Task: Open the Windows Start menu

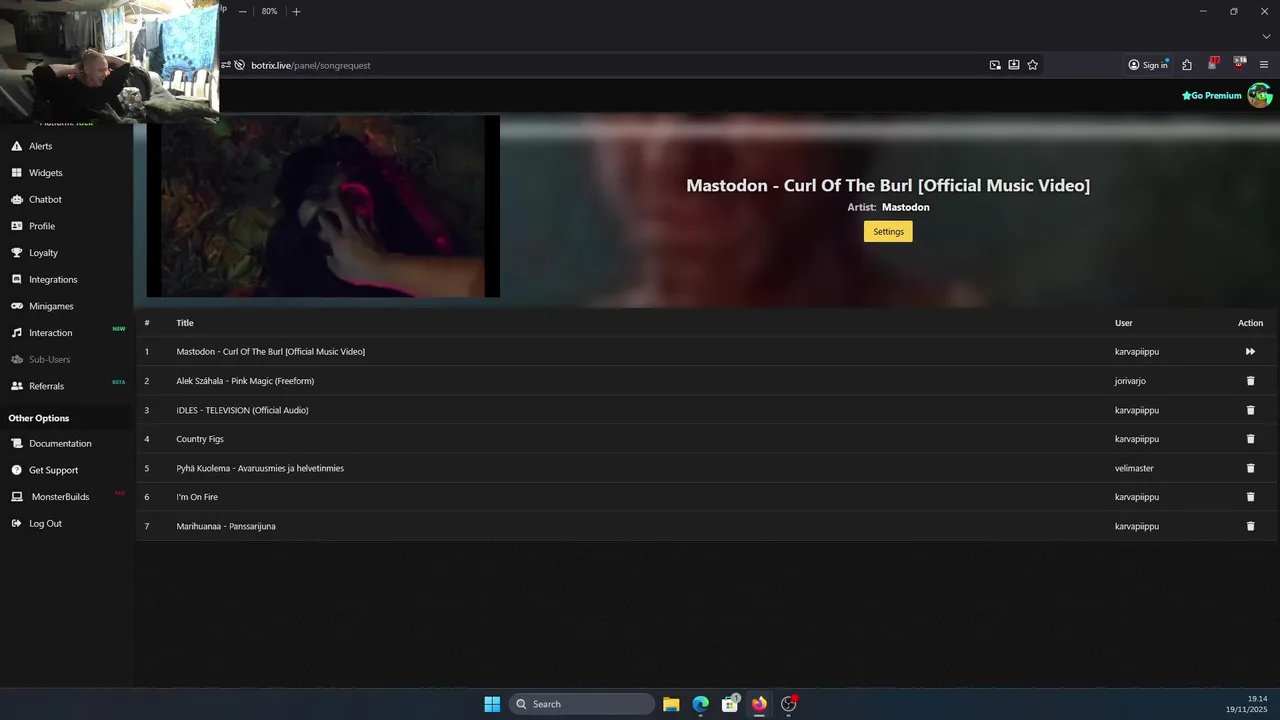Action: point(492,704)
